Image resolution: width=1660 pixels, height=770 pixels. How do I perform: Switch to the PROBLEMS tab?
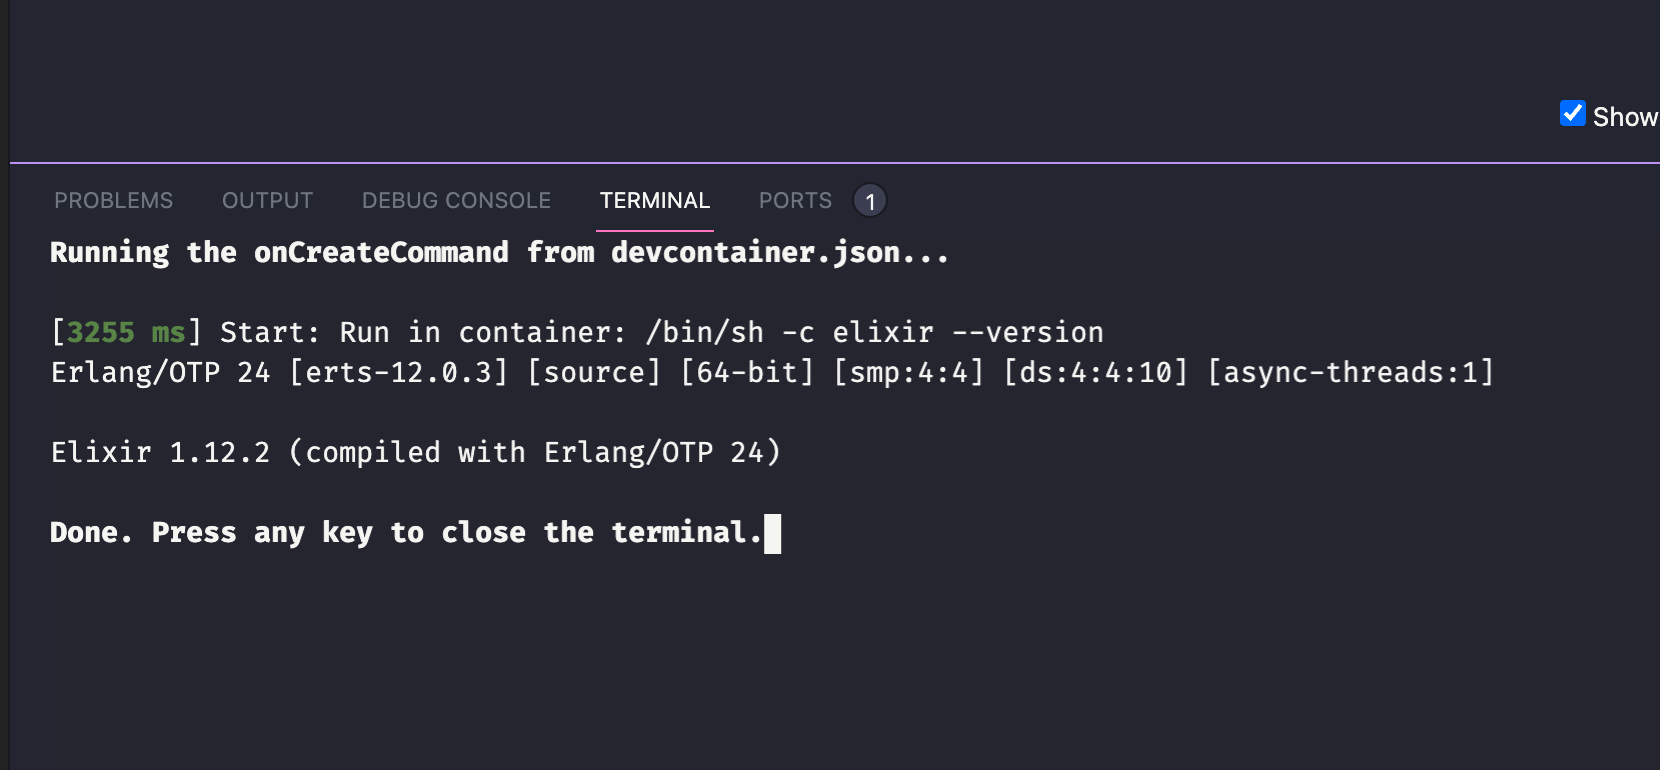114,201
